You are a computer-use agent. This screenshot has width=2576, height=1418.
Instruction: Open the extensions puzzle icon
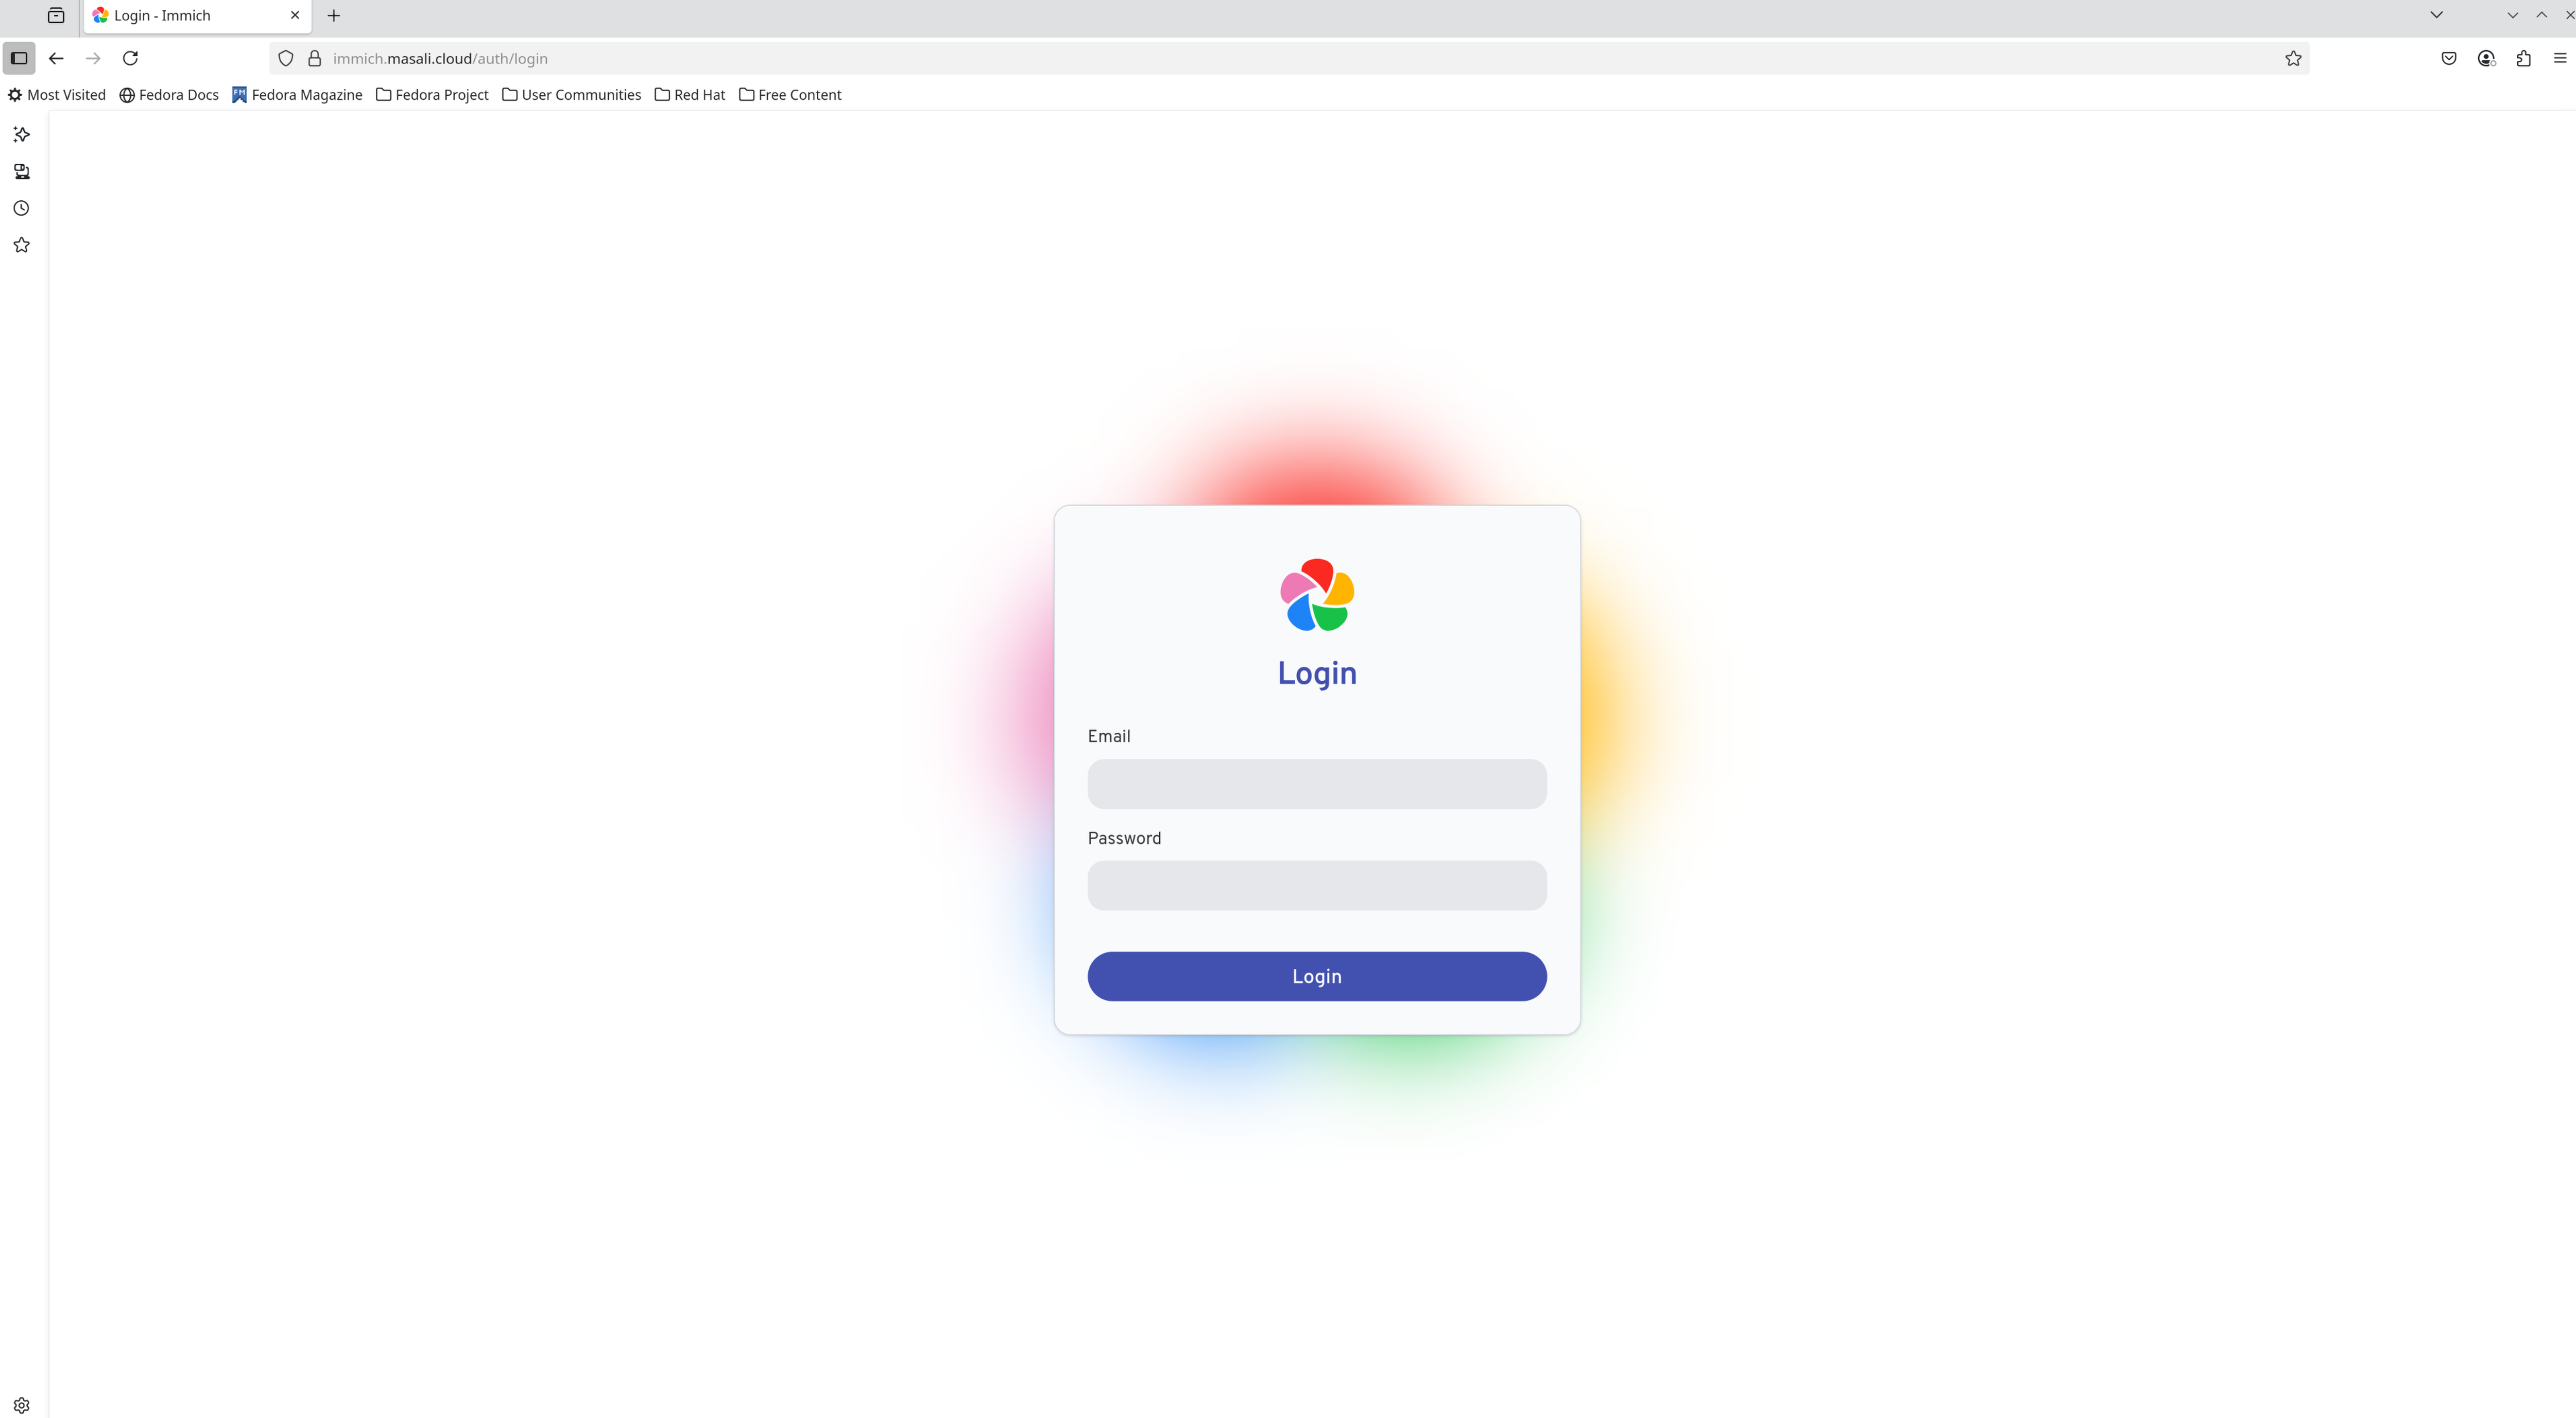[x=2523, y=58]
